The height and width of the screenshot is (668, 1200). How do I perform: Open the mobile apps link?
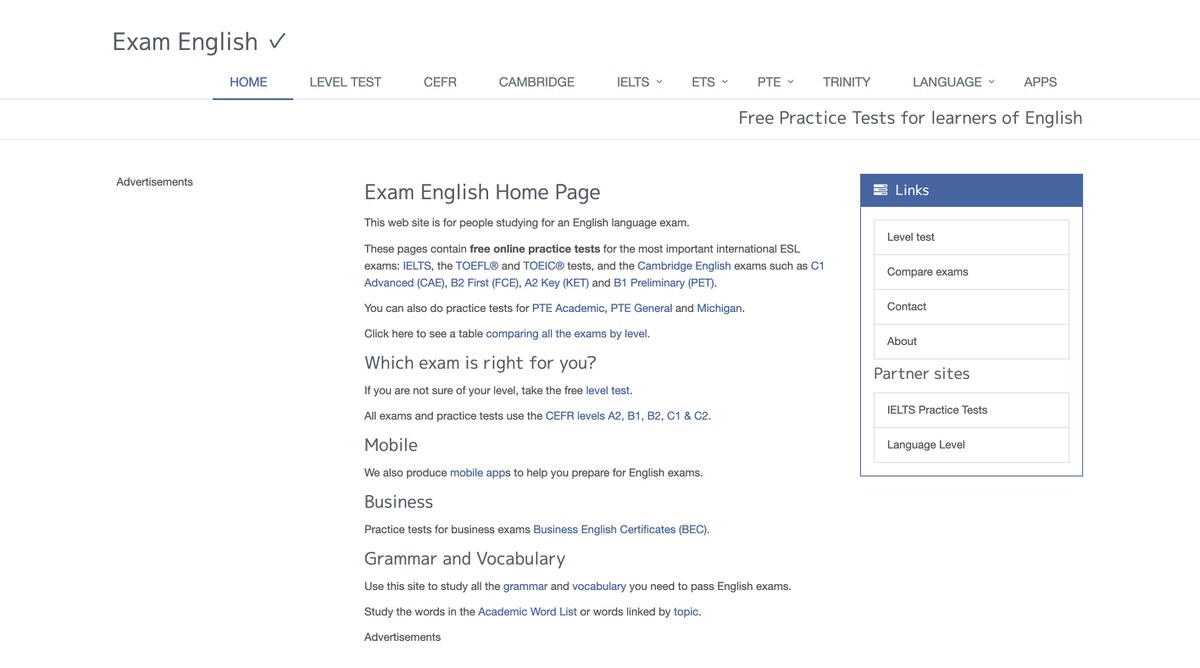480,473
